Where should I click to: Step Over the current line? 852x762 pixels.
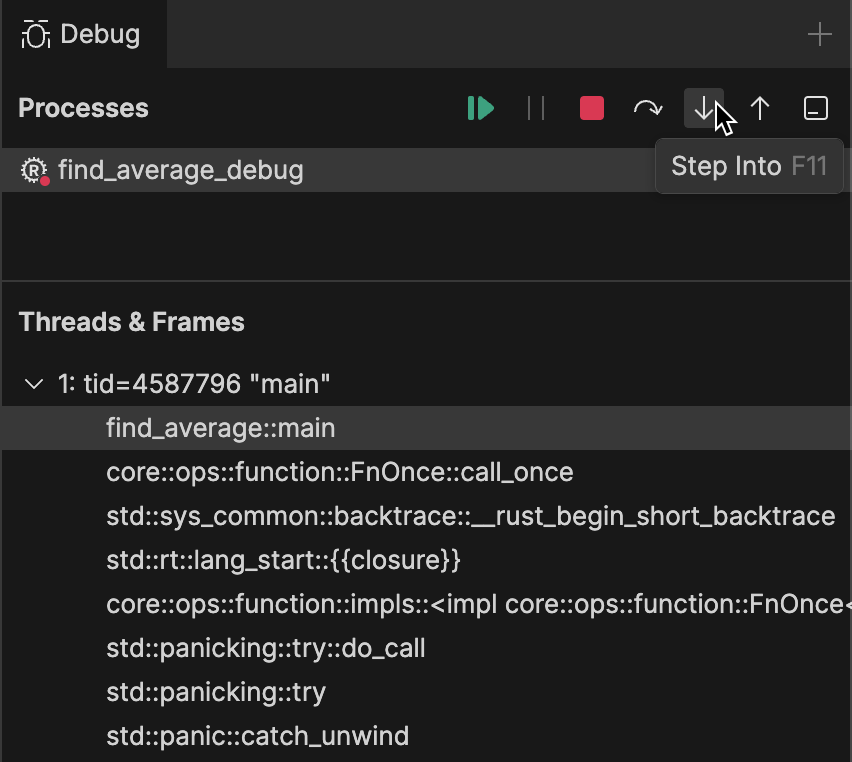tap(646, 108)
